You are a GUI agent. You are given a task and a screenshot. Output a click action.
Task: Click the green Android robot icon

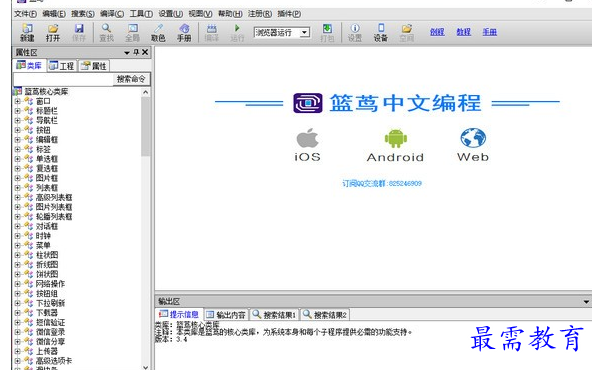pos(396,139)
